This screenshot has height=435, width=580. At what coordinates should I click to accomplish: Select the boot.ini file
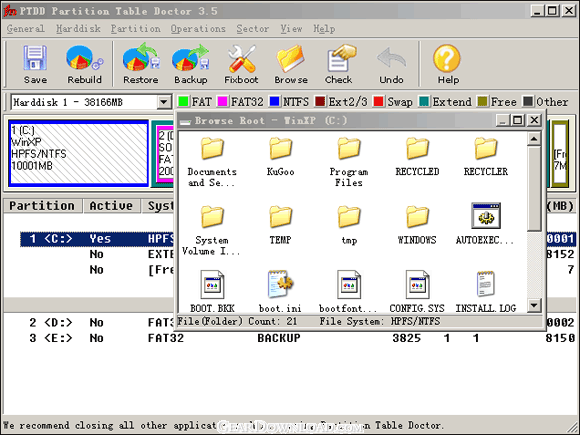pyautogui.click(x=280, y=291)
